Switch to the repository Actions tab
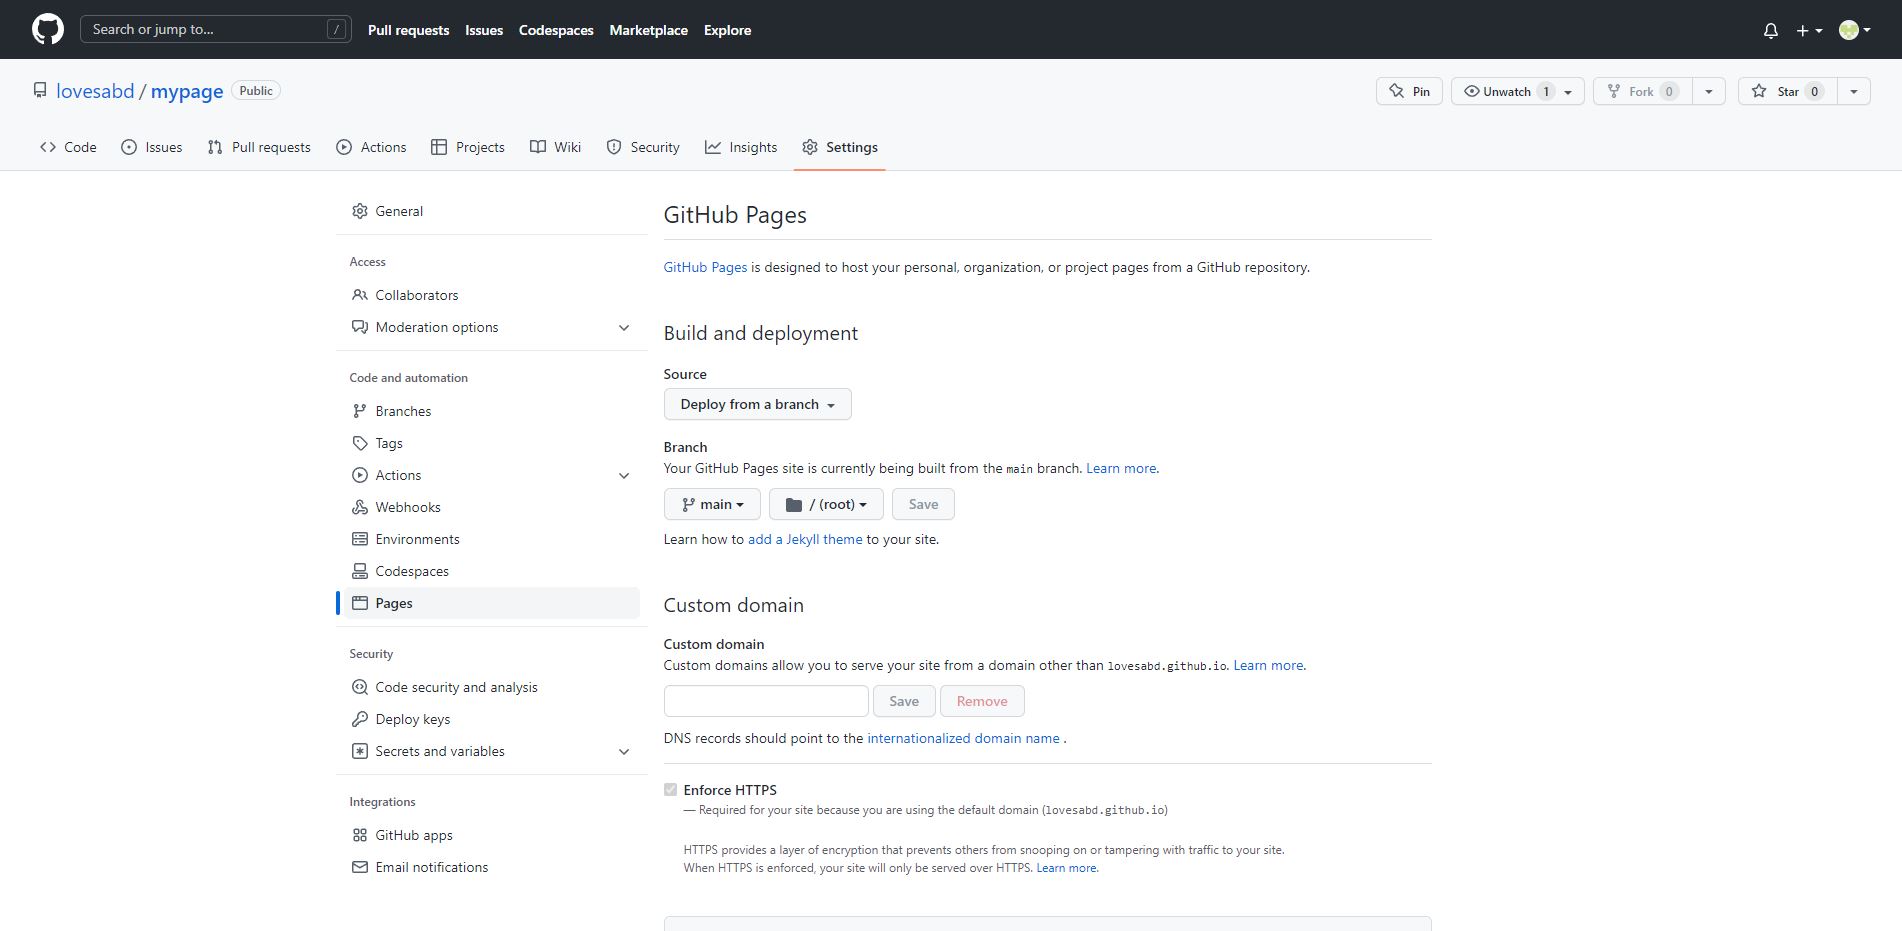1902x931 pixels. point(371,147)
